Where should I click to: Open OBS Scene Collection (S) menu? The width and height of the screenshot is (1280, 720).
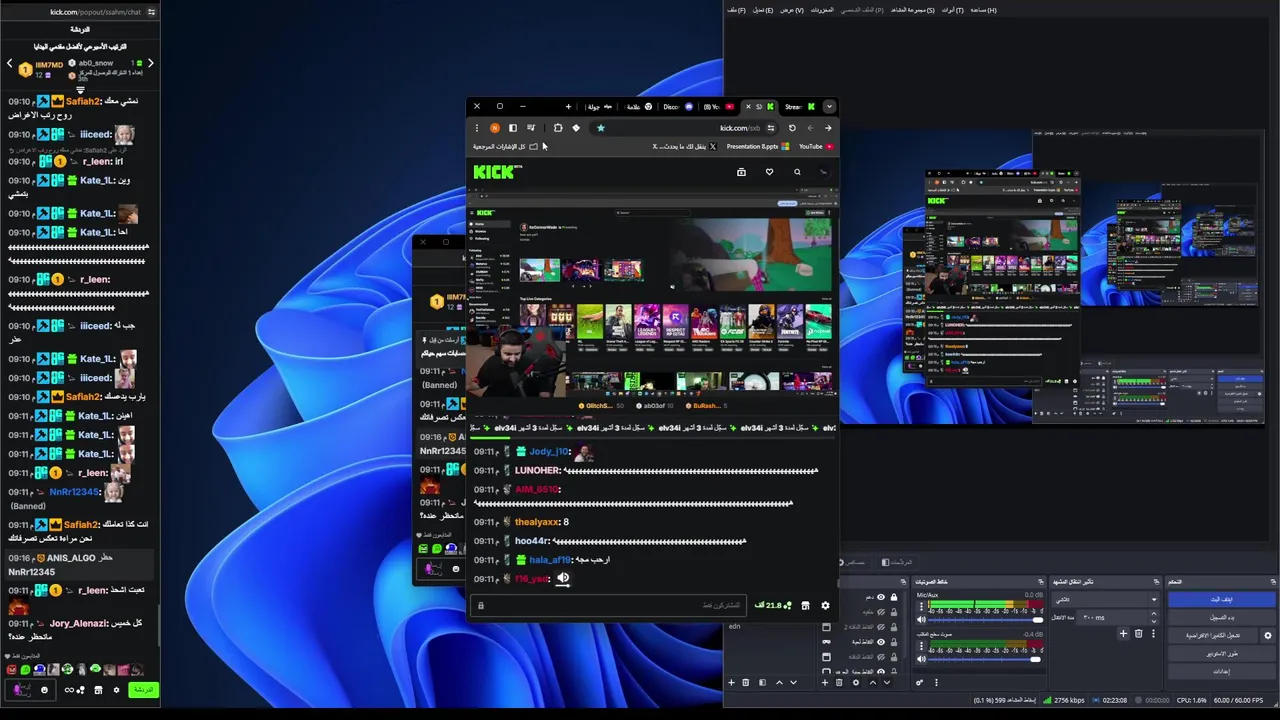click(913, 10)
